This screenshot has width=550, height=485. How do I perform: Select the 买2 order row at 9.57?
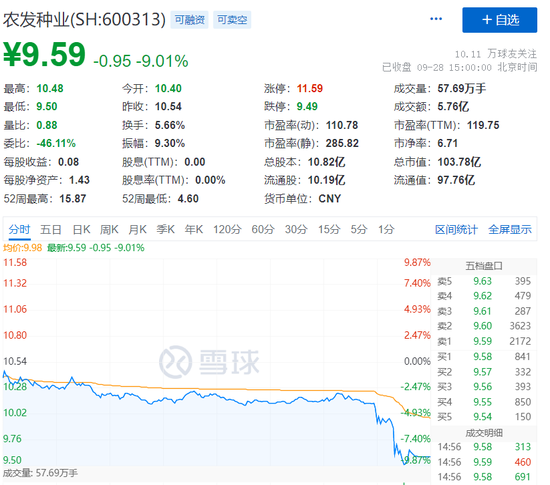point(484,372)
